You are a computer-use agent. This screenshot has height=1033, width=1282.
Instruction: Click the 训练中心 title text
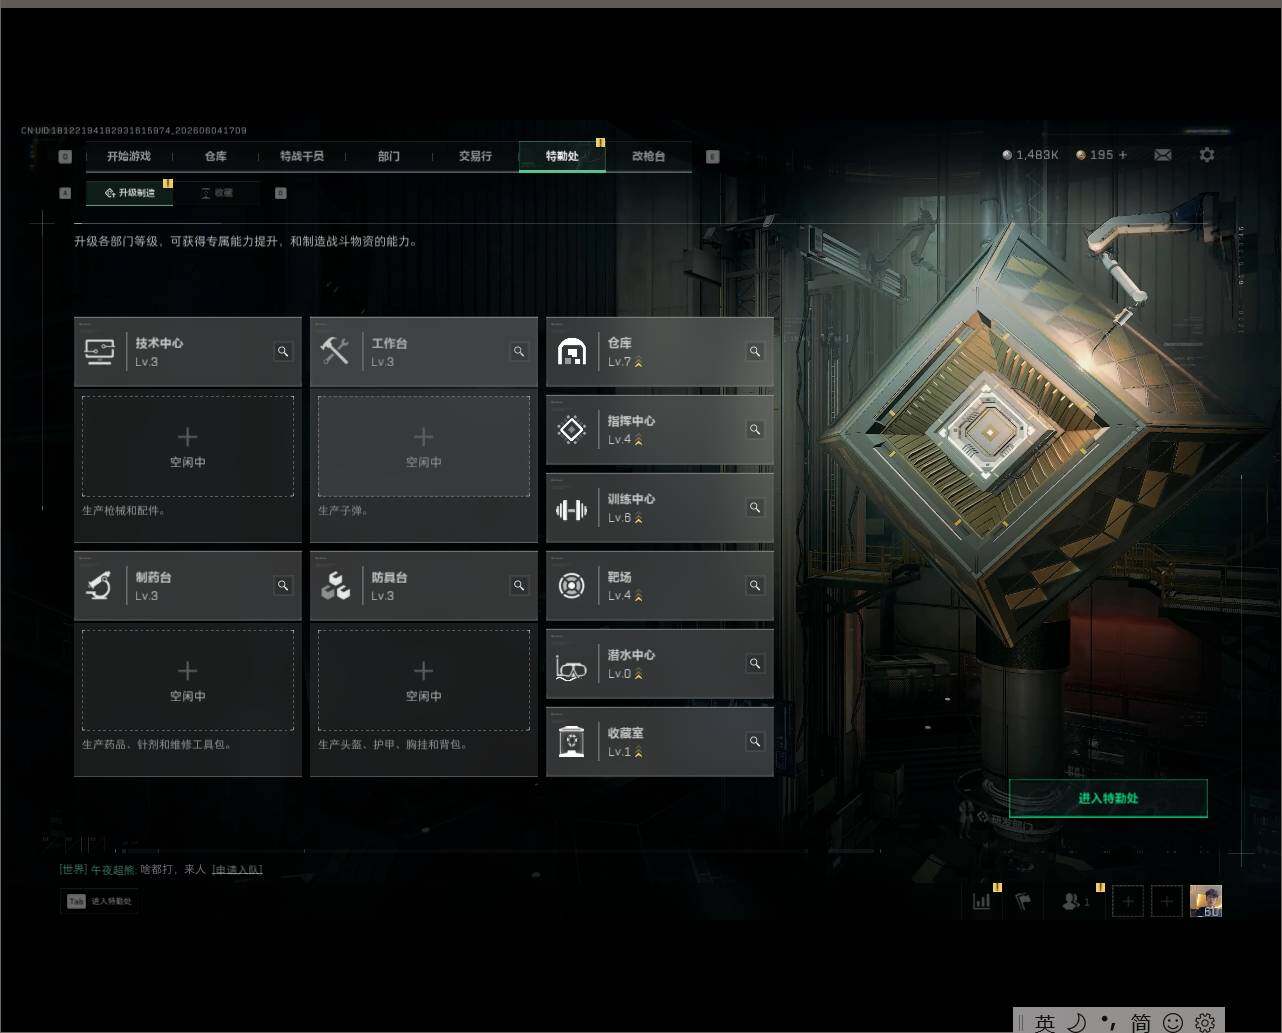coord(631,499)
